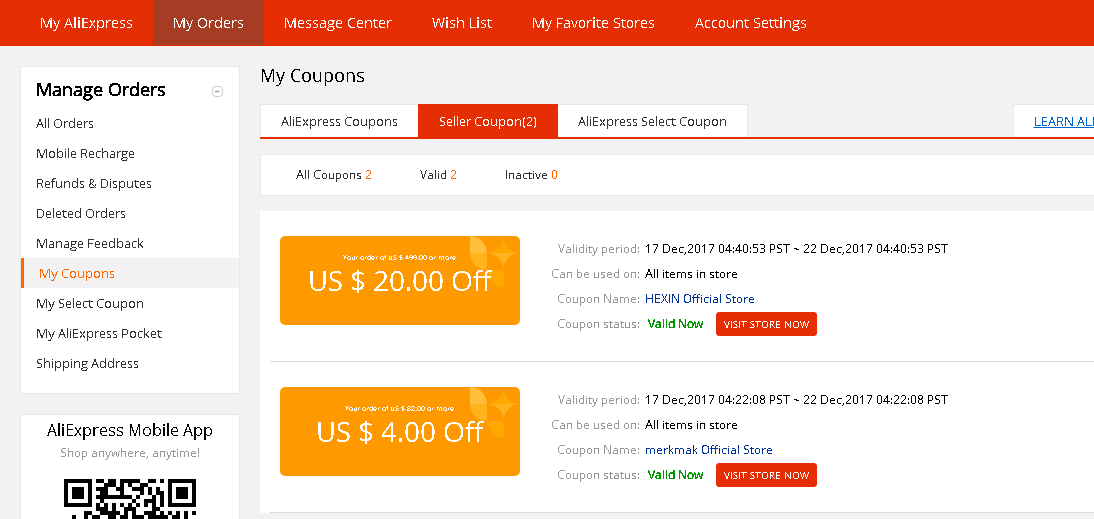1094x519 pixels.
Task: Open Refunds & Disputes in sidebar
Action: [x=94, y=184]
